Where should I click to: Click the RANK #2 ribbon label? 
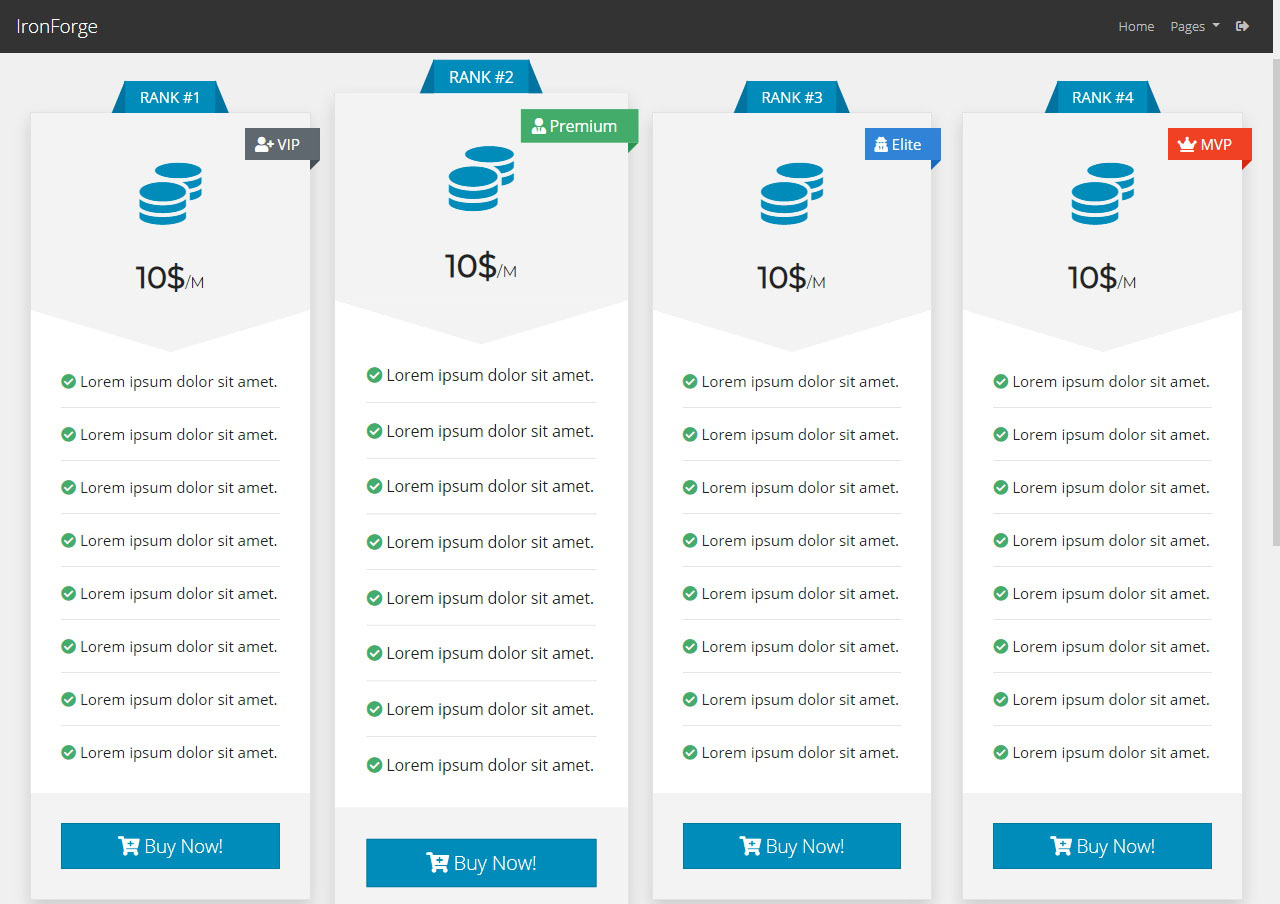481,77
